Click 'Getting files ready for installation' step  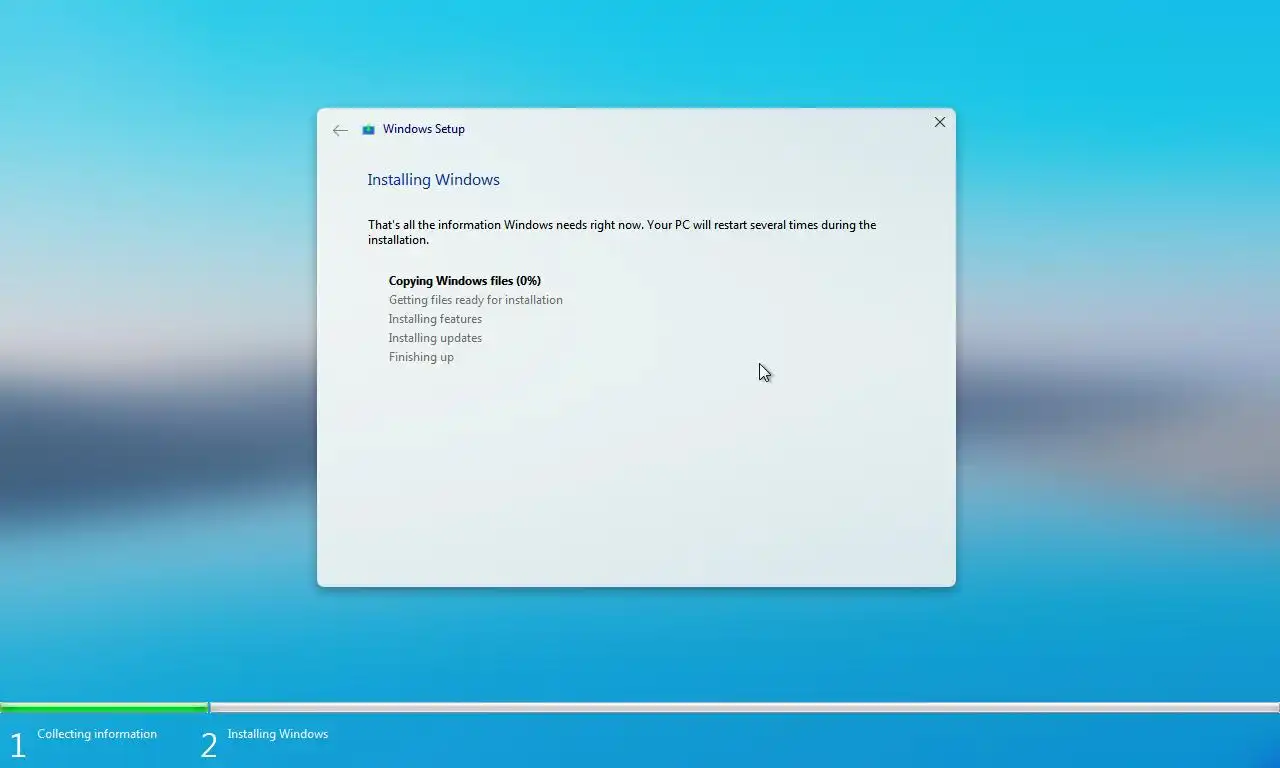(476, 300)
